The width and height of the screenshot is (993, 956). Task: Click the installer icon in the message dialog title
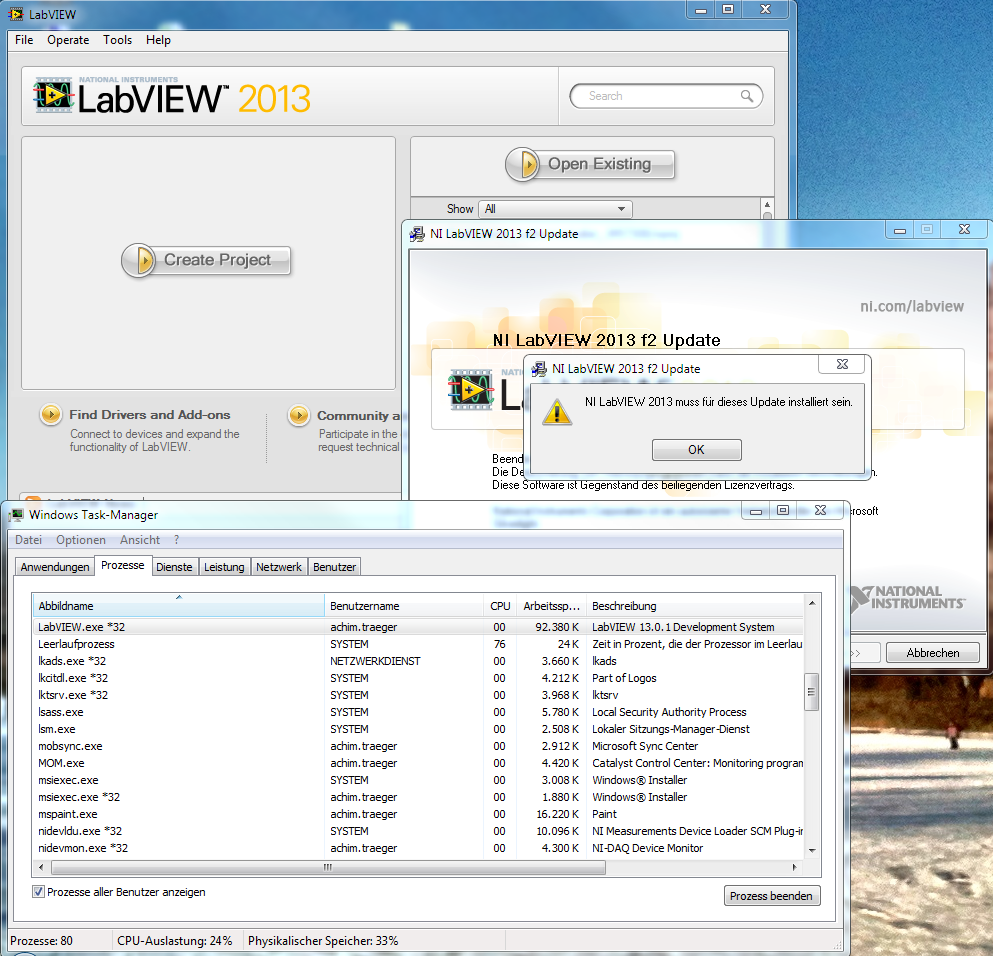click(538, 369)
